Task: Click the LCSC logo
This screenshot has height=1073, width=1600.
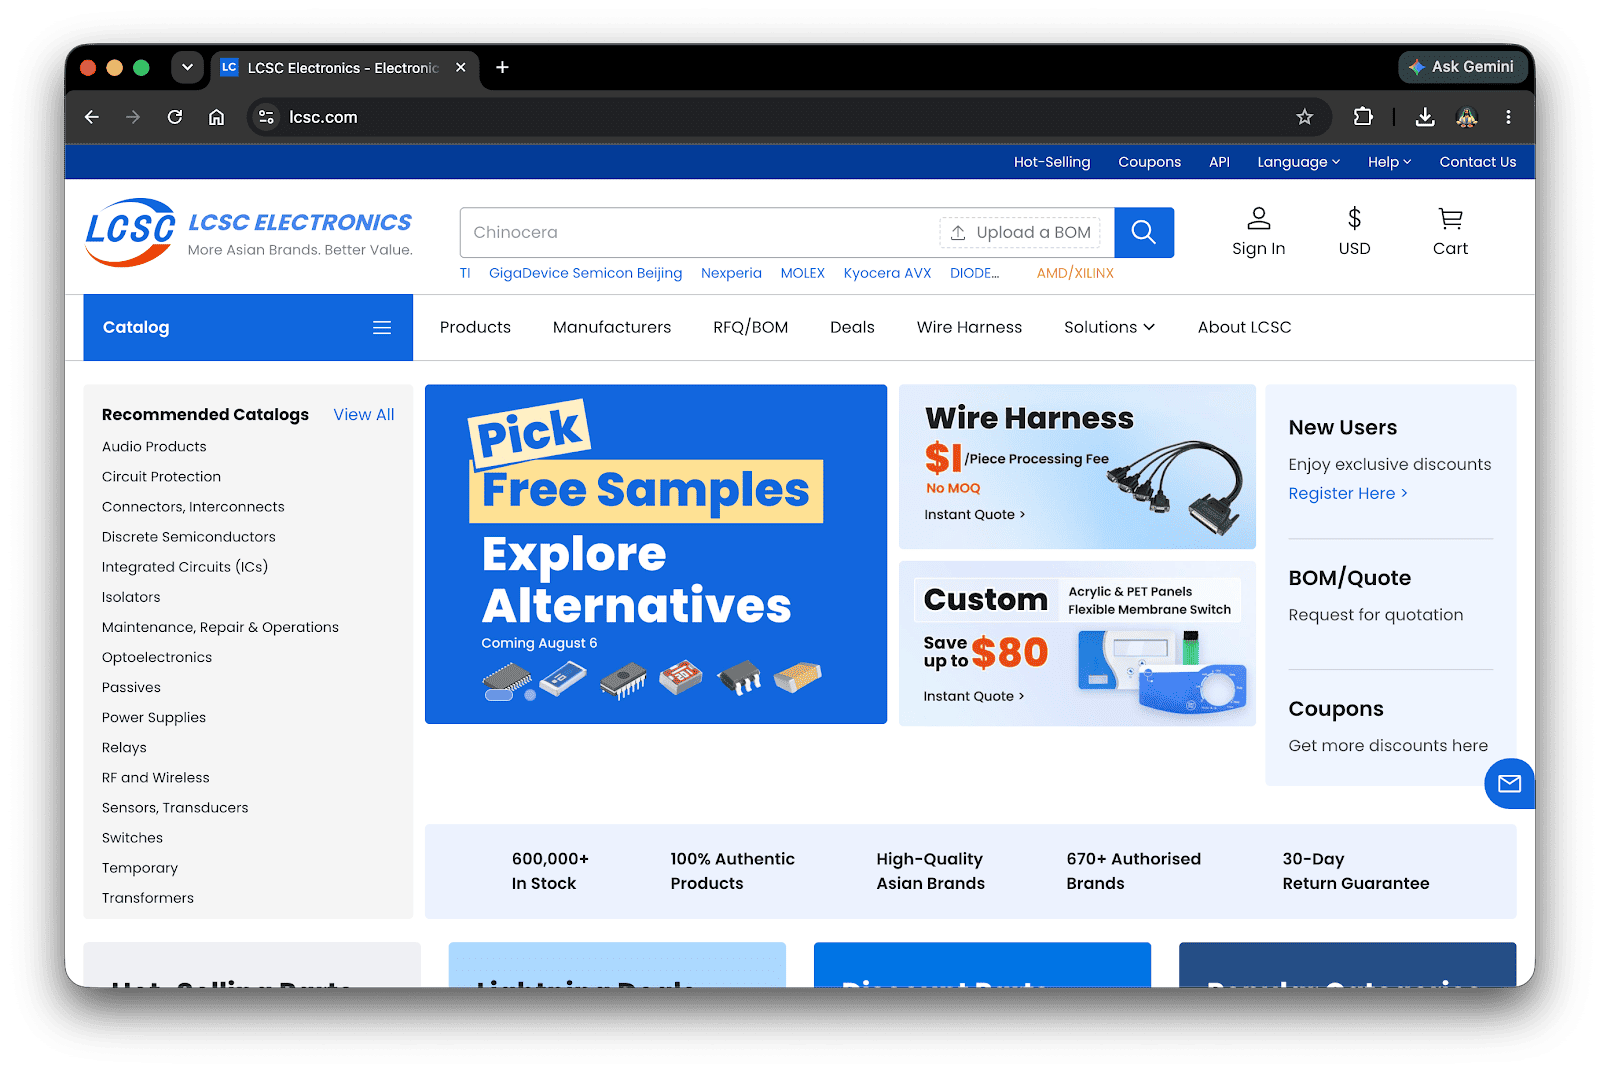Action: [131, 232]
